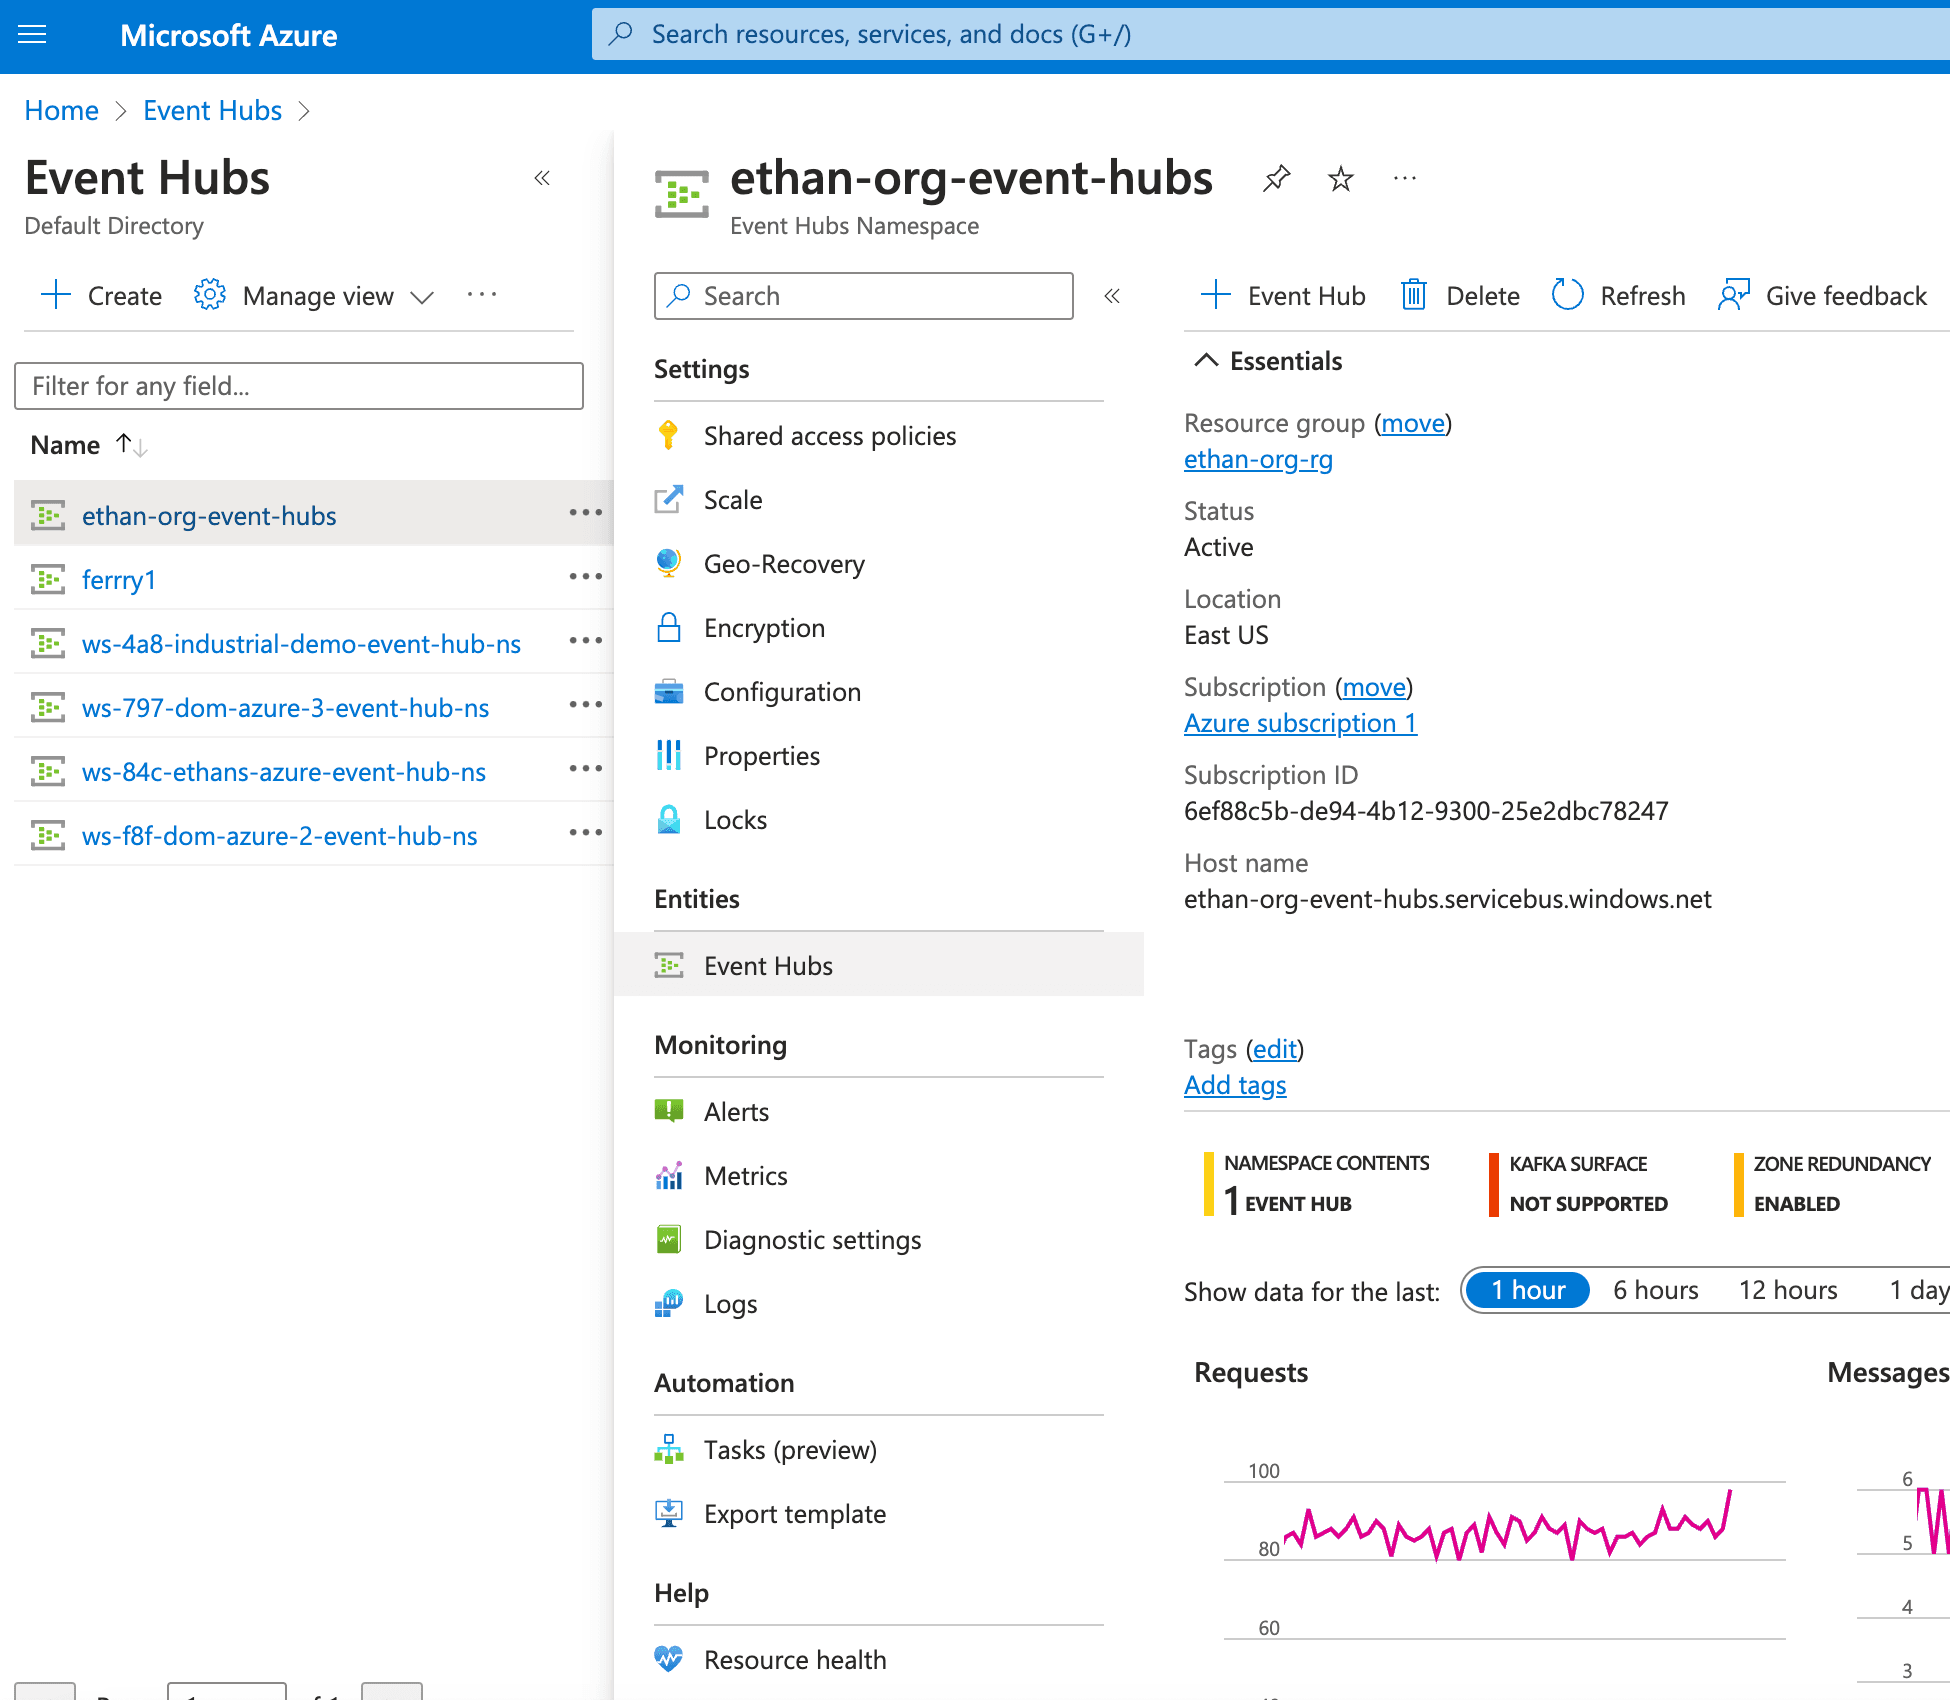Sort the list by Name column
Image resolution: width=1950 pixels, height=1700 pixels.
tap(89, 445)
